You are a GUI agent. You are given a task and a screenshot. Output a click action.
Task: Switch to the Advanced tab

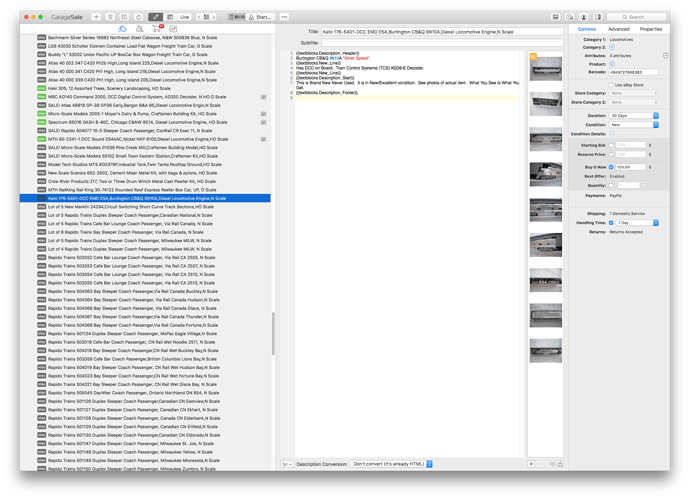[x=619, y=29]
